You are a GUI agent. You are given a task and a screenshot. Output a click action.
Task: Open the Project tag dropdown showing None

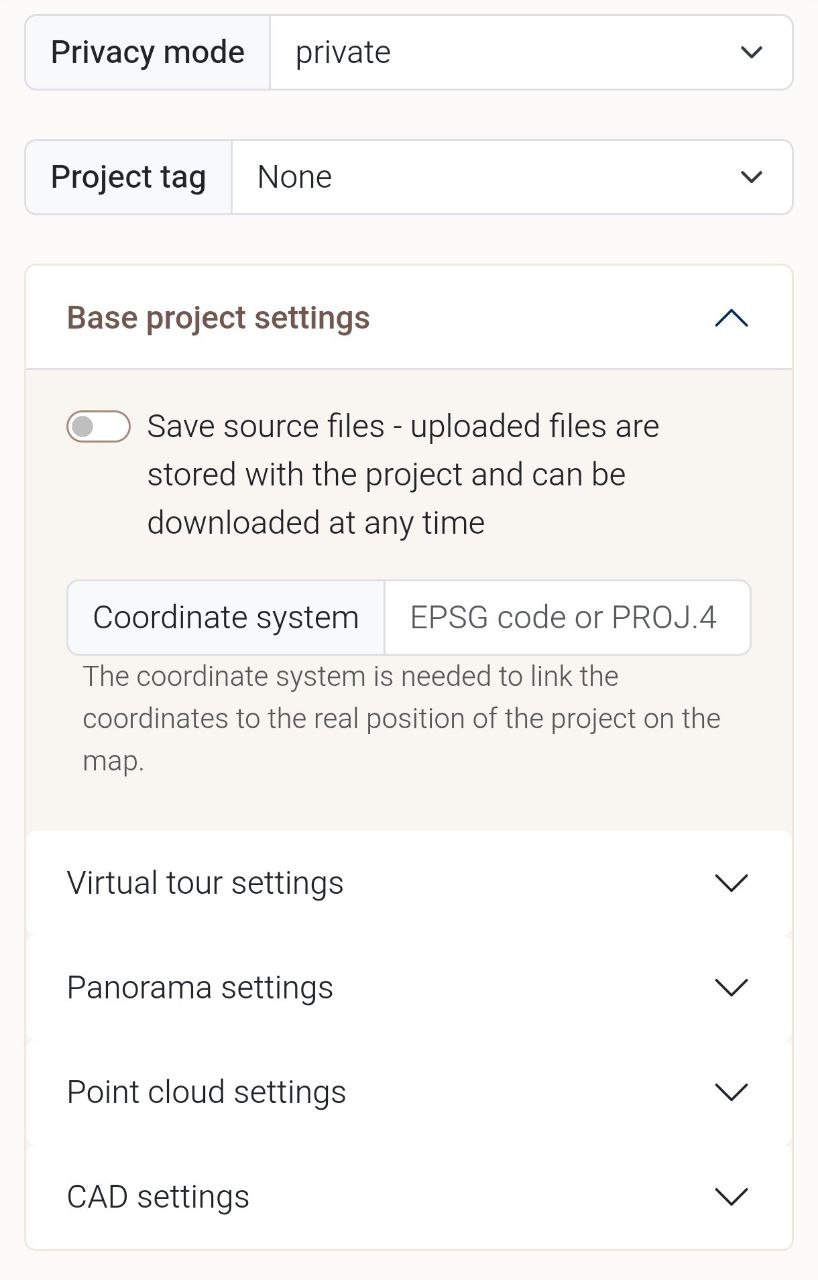pyautogui.click(x=480, y=177)
